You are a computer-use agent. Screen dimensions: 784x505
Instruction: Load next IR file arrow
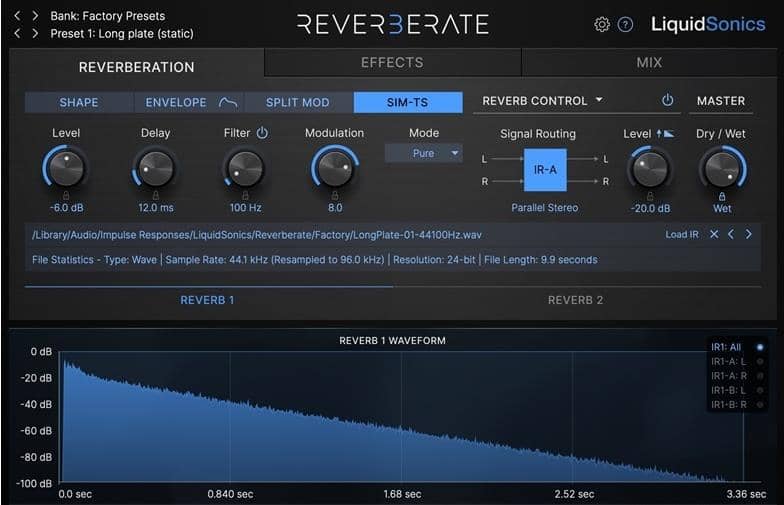pyautogui.click(x=748, y=234)
